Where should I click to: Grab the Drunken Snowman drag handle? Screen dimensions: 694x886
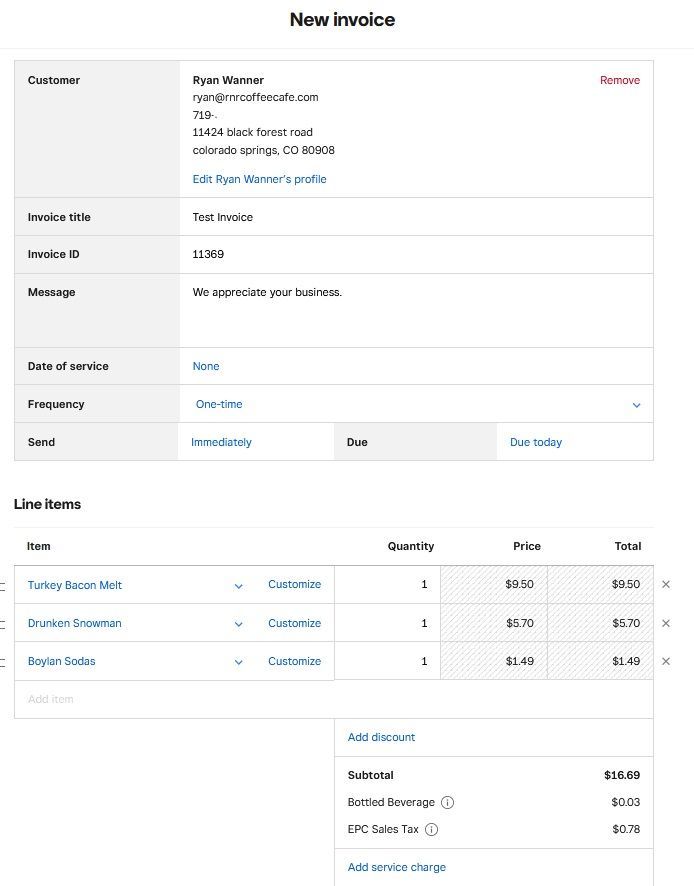[x=3, y=623]
